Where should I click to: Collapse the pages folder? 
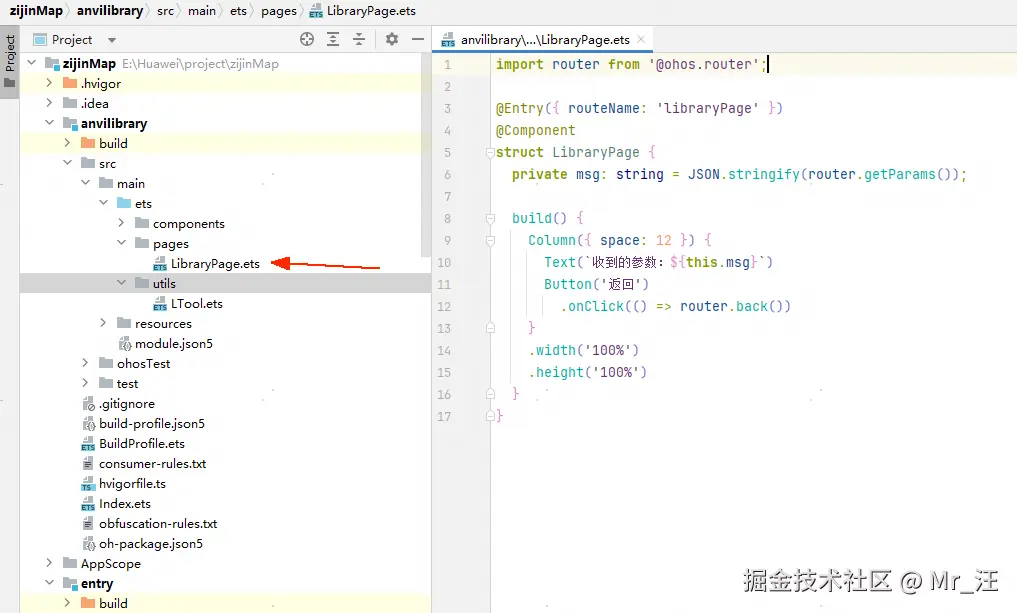coord(122,243)
